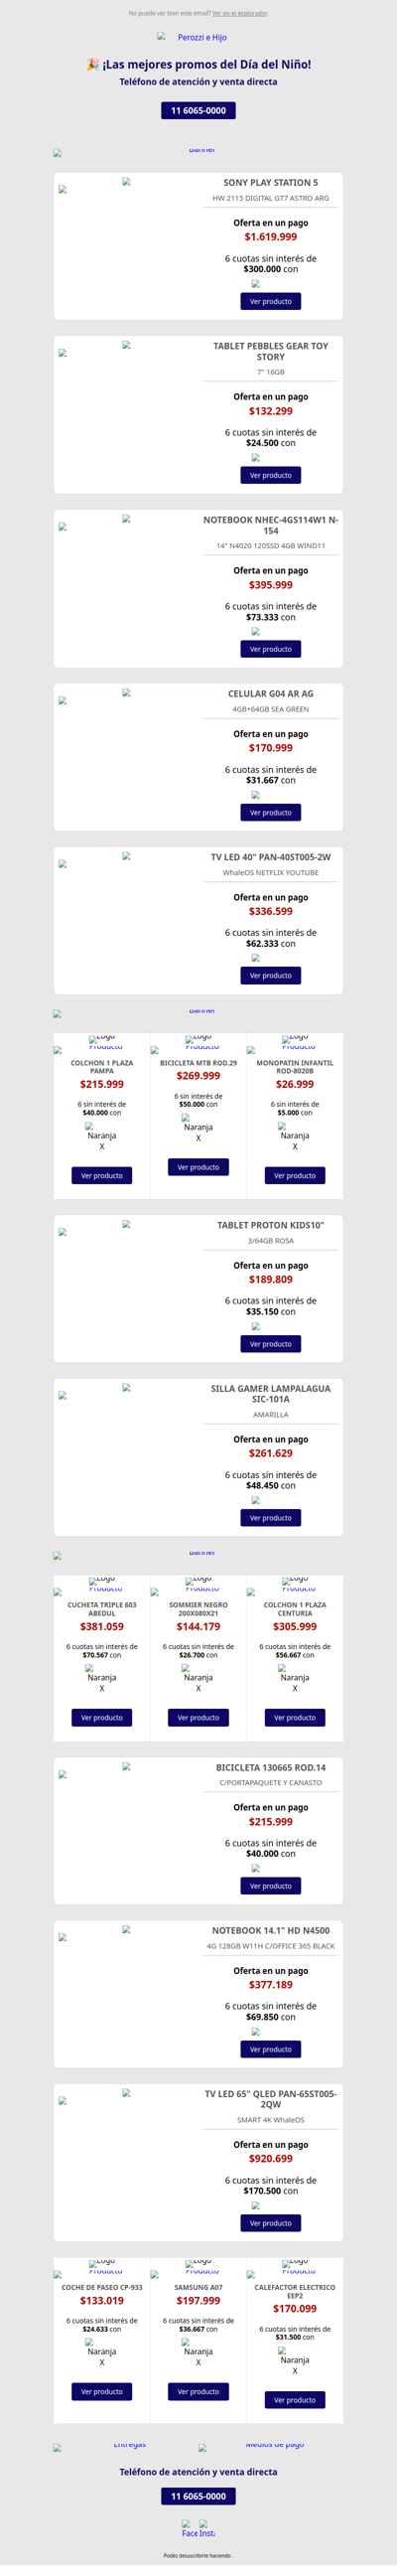Call the top 11 6065-0000 phone button

tap(198, 110)
